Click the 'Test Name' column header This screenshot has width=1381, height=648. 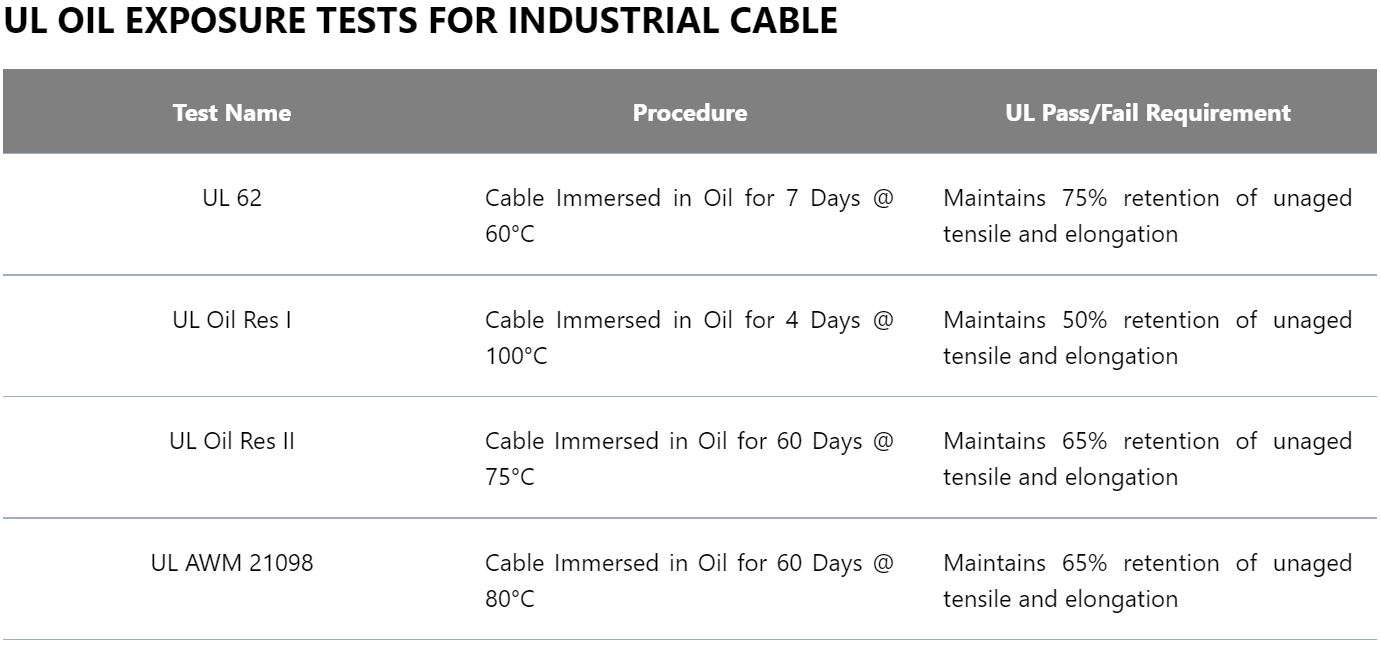coord(231,113)
